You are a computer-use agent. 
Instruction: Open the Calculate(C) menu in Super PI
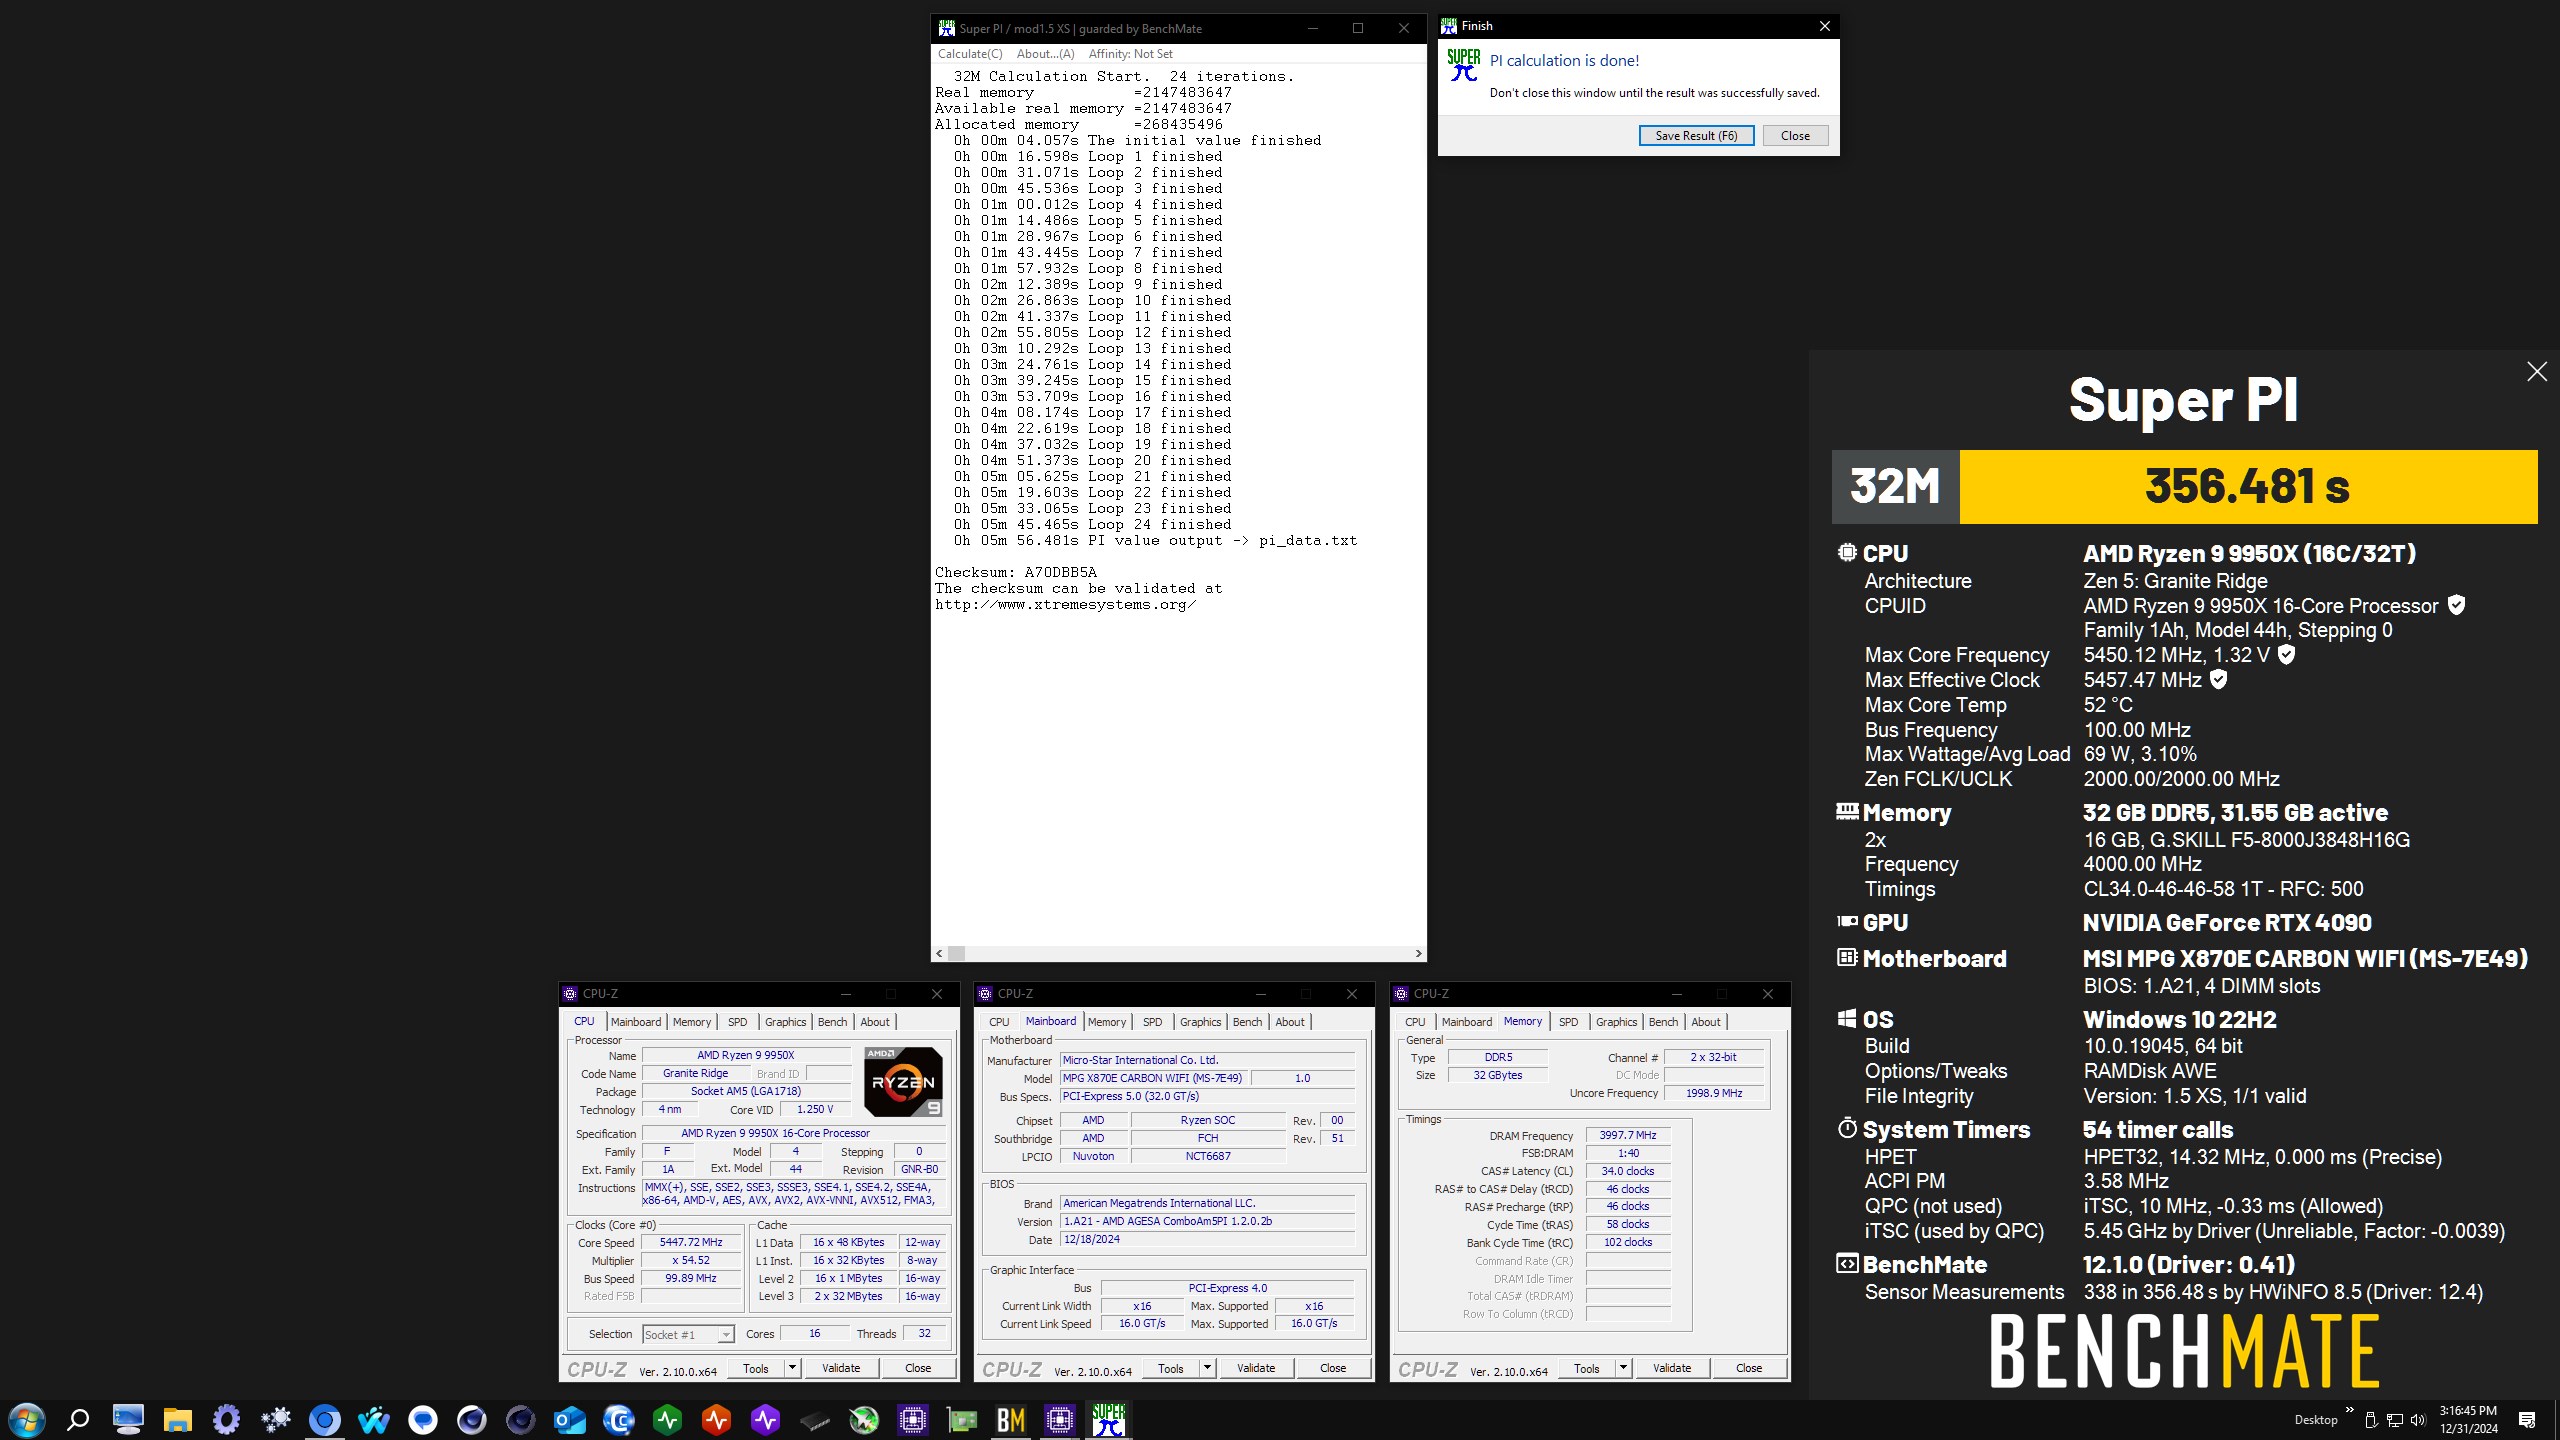coord(970,54)
